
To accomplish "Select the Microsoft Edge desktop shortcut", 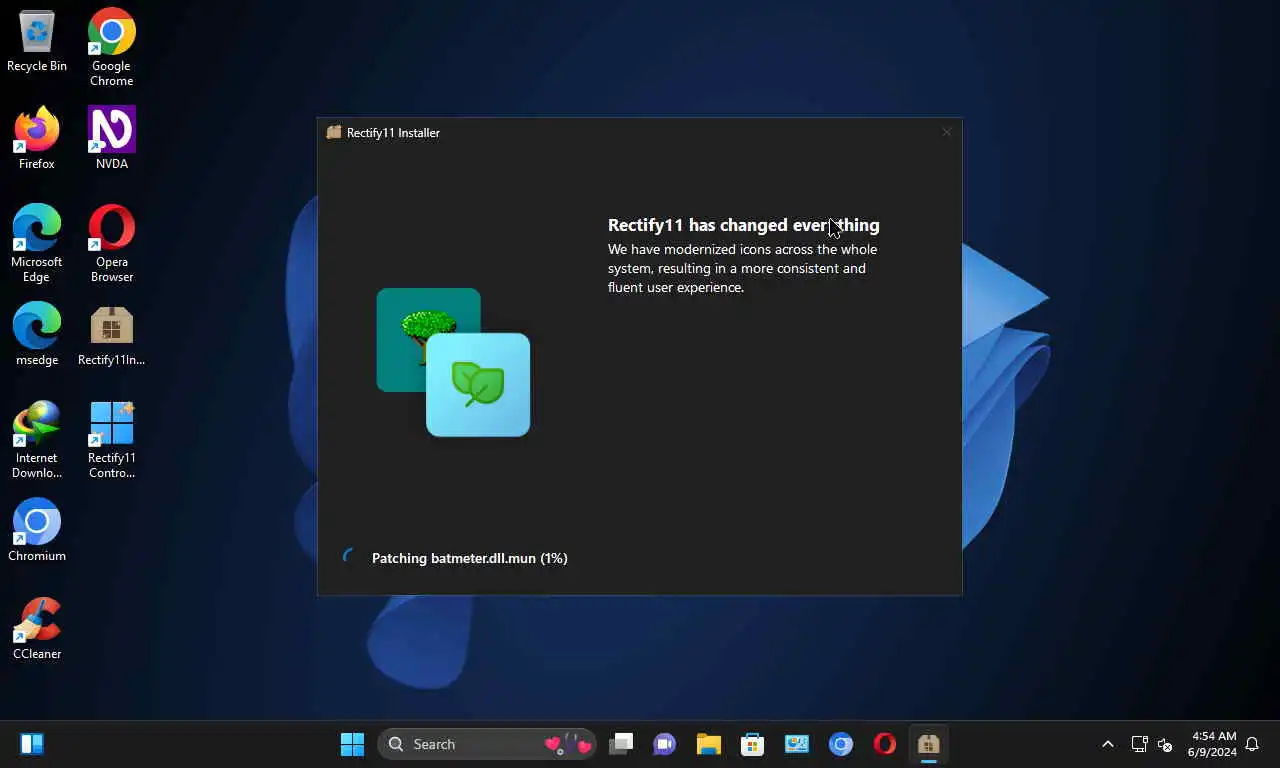I will coord(37,243).
